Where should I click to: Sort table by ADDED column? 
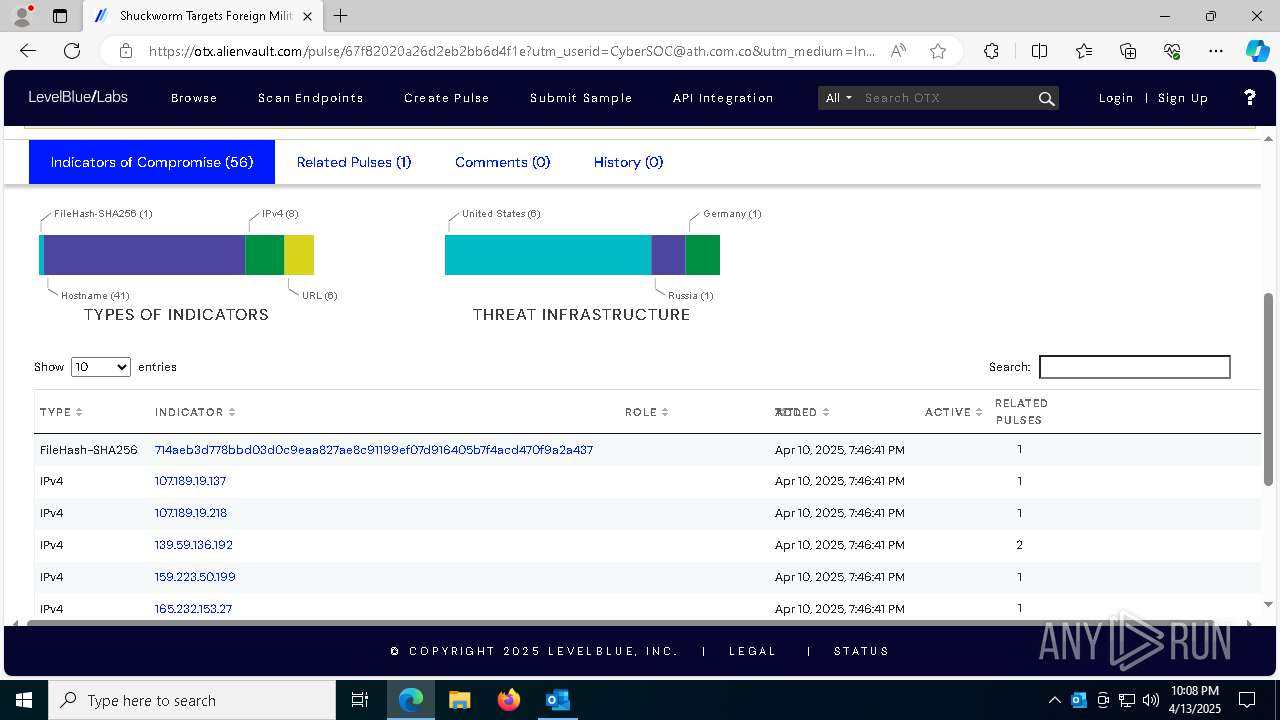pos(802,412)
